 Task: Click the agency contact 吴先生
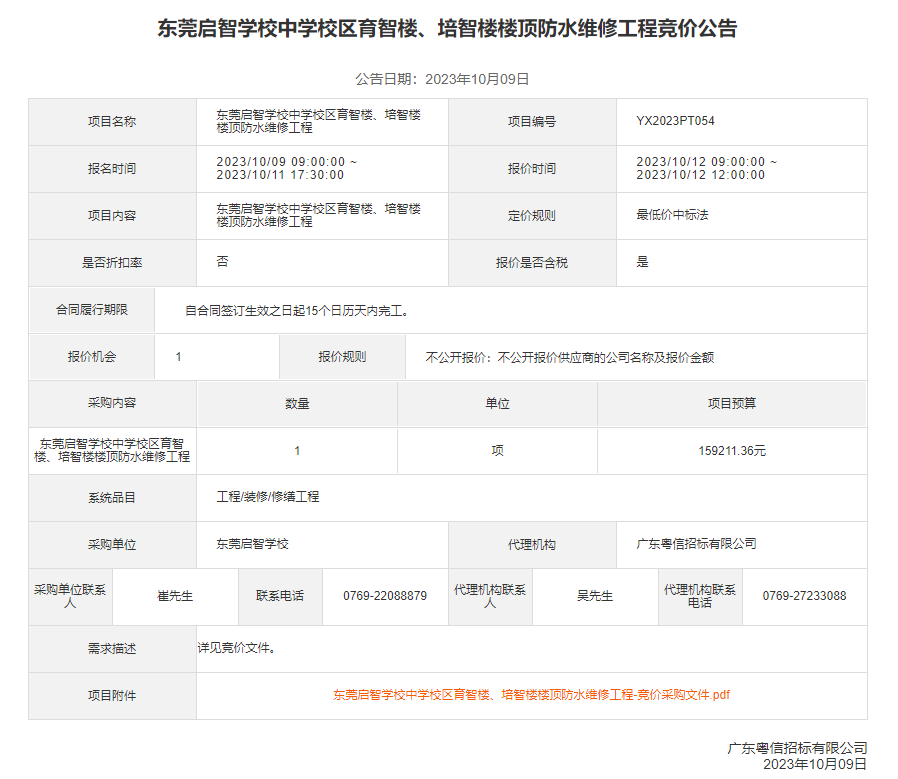click(x=595, y=596)
